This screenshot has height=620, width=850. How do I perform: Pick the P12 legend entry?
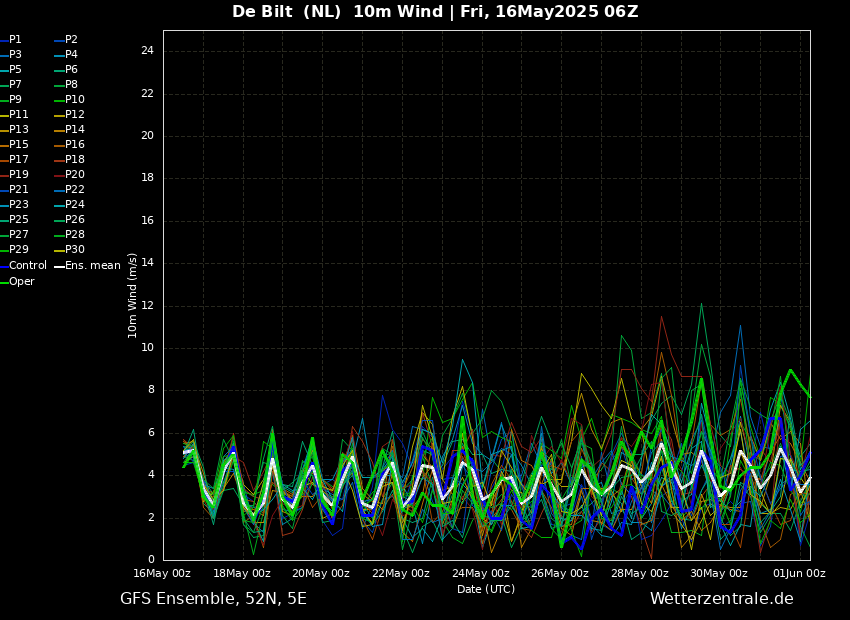point(75,115)
